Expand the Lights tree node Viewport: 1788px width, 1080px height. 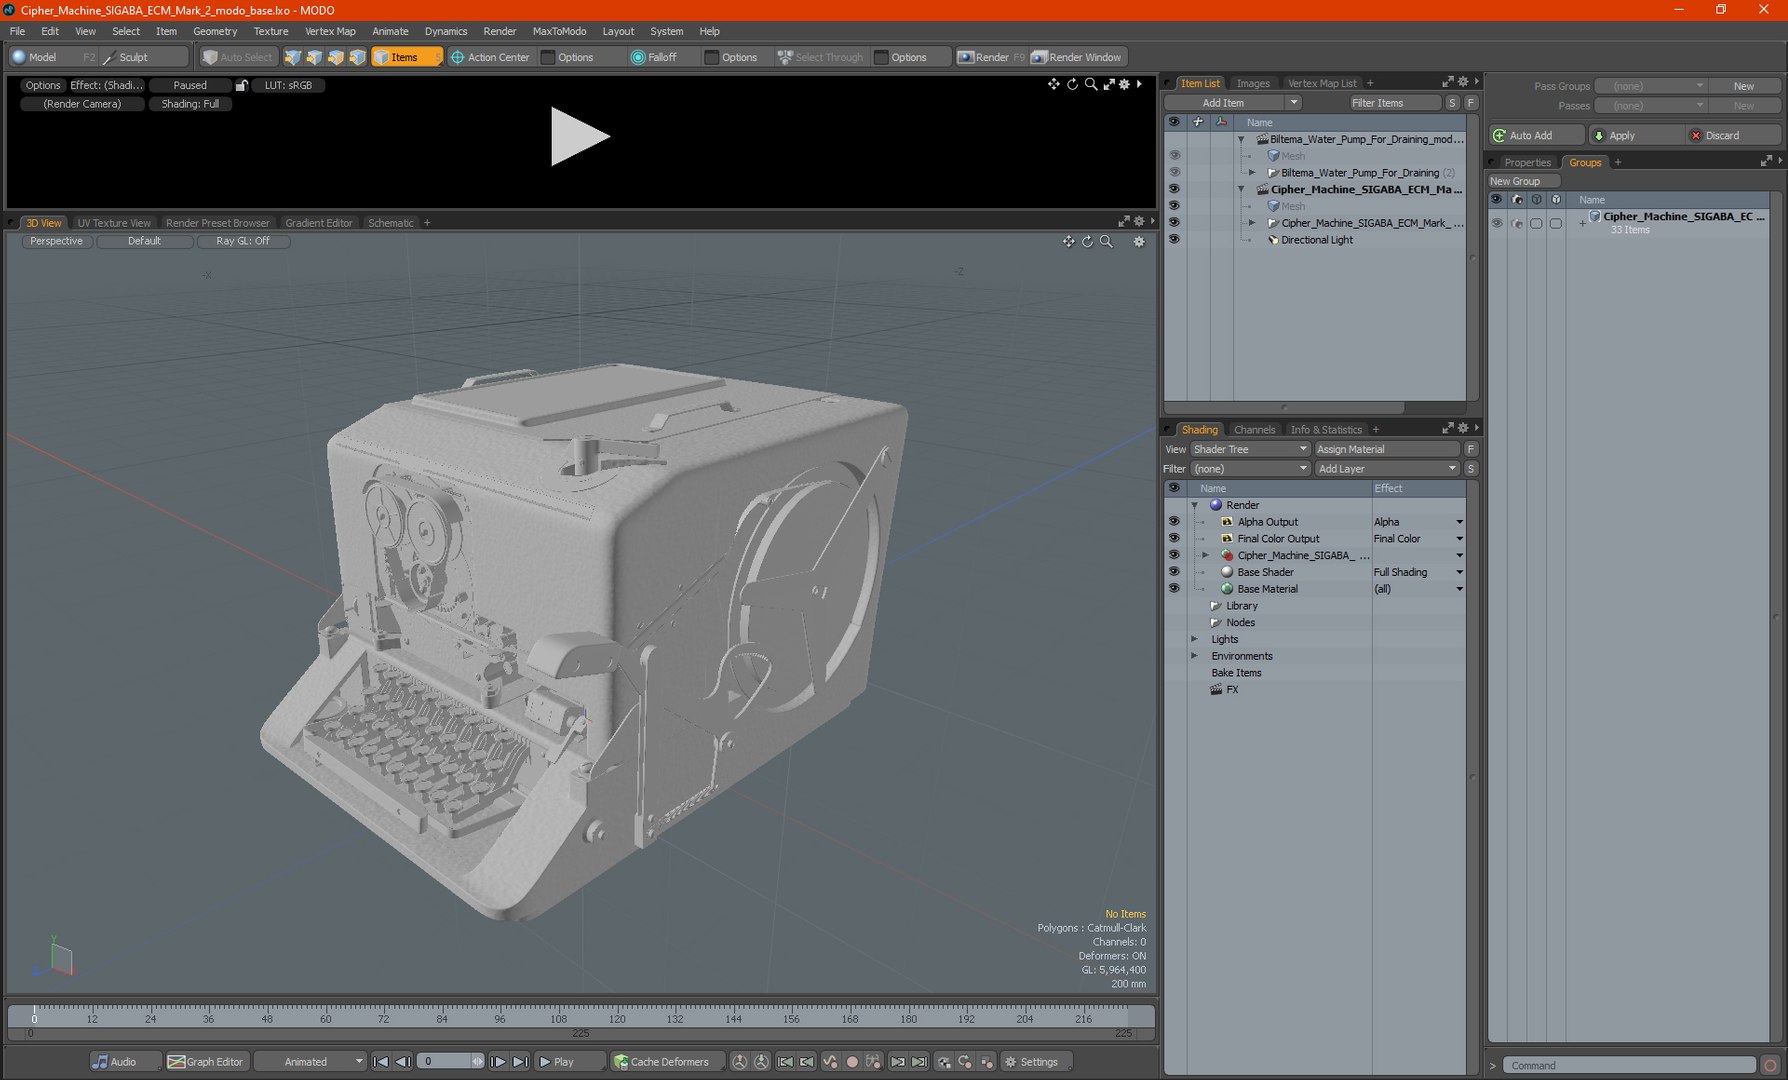(x=1194, y=639)
